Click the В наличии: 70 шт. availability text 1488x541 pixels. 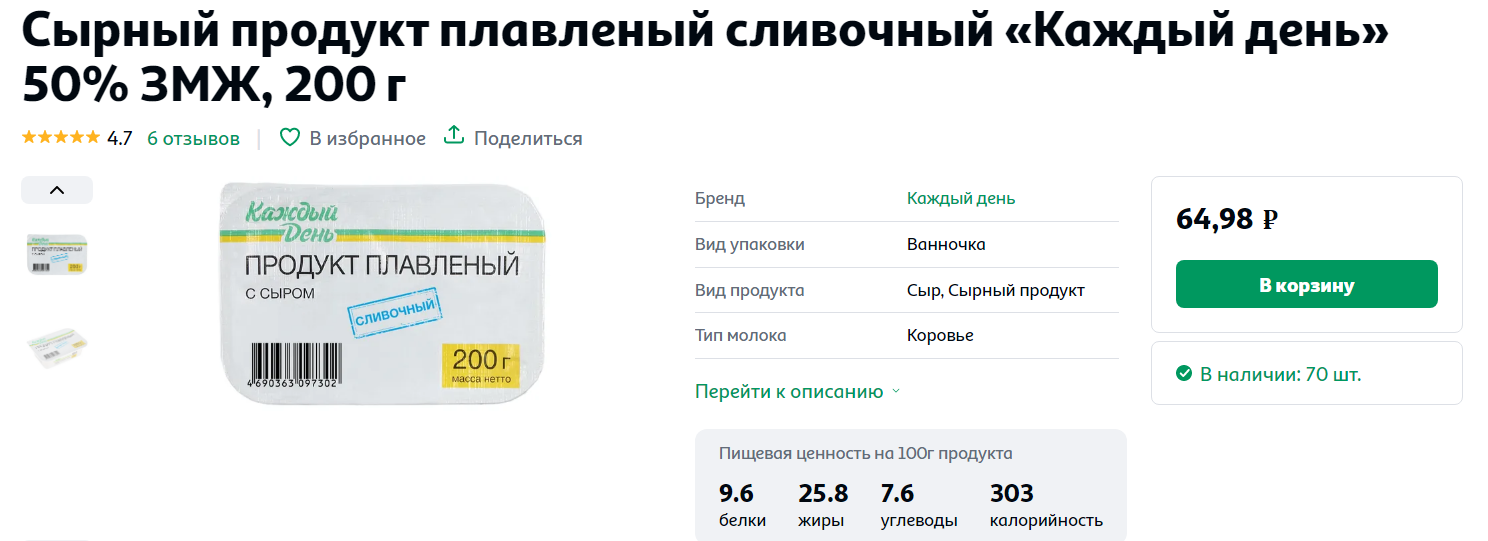[1280, 375]
